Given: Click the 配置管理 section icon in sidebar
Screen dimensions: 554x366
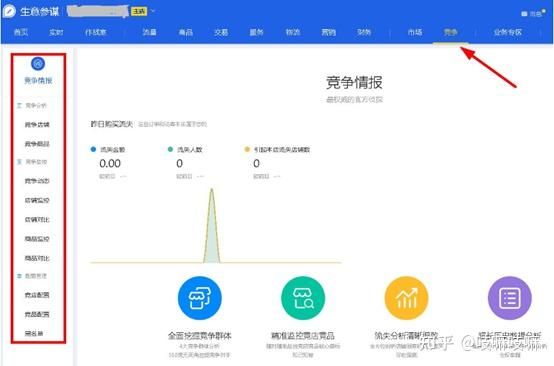Looking at the screenshot, I should (19, 276).
